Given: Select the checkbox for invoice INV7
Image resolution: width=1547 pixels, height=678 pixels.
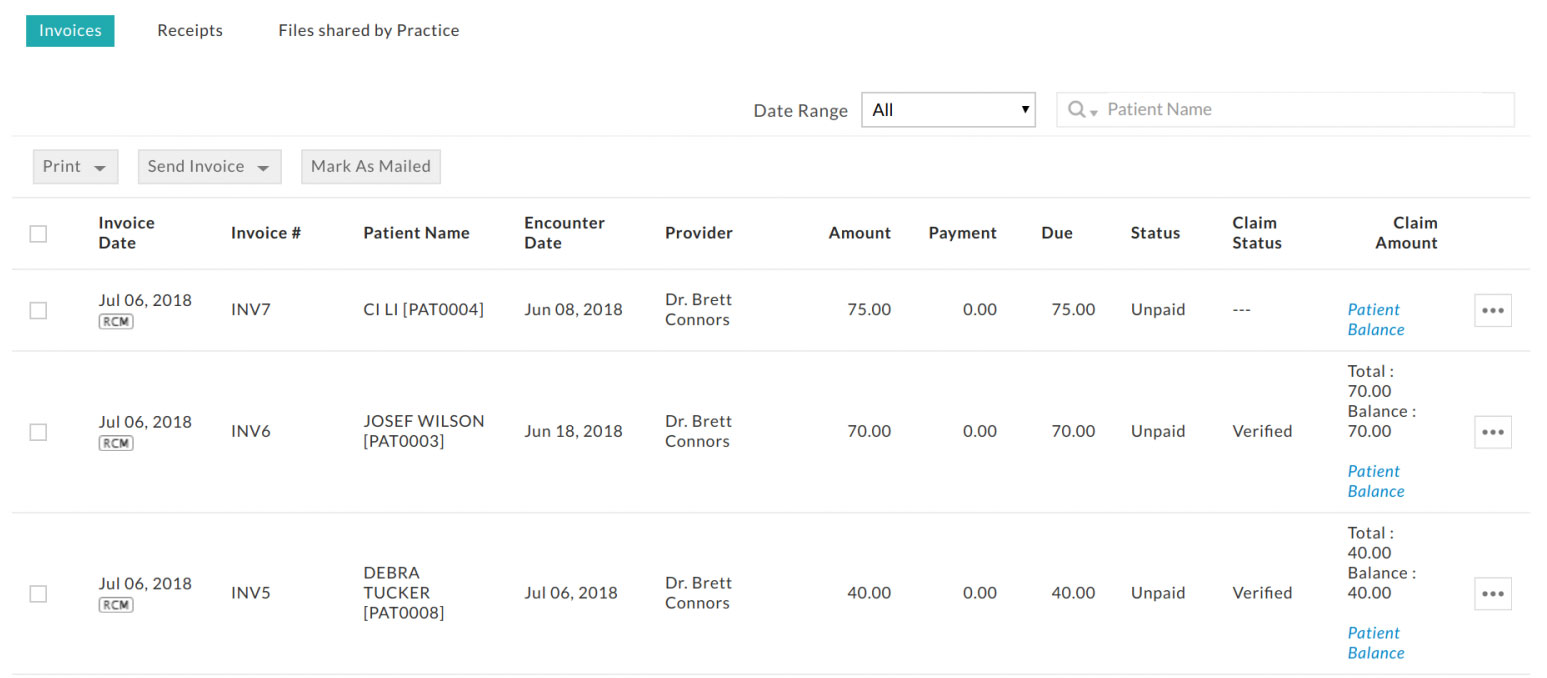Looking at the screenshot, I should pos(38,310).
